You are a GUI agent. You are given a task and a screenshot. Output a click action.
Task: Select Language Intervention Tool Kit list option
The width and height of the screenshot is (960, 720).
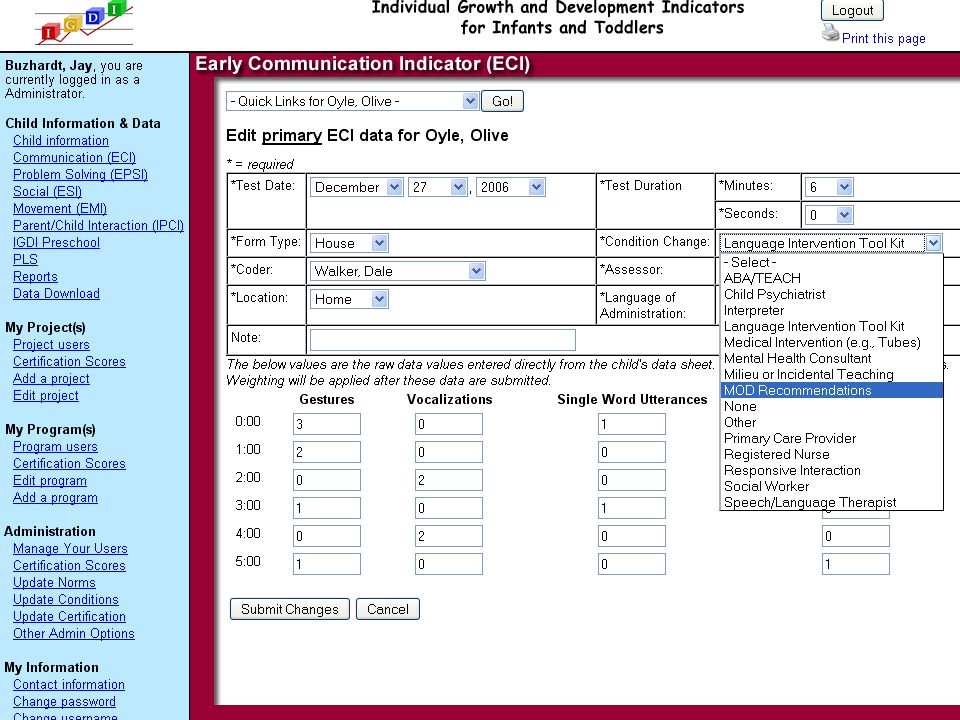[x=831, y=326]
